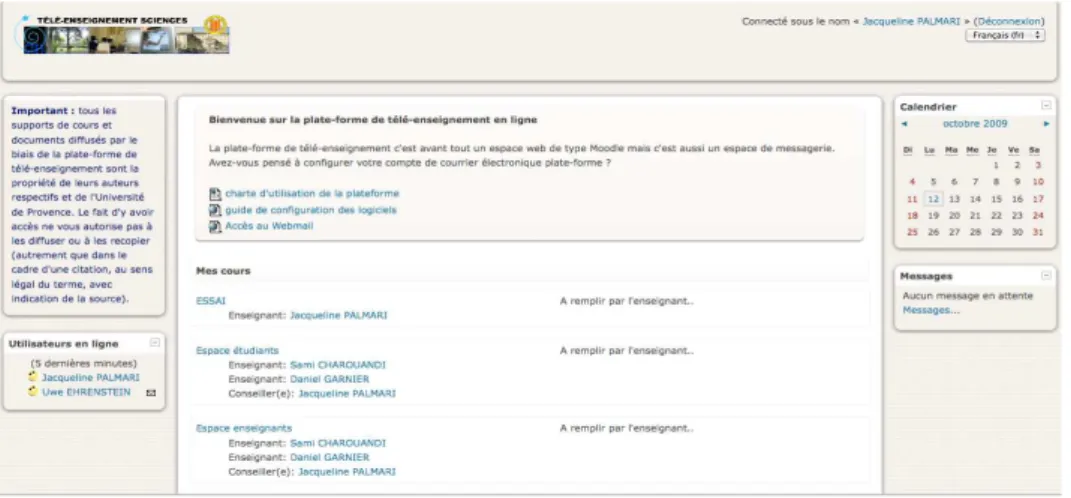Click the (5 dernières minutes) text
Screen dimensions: 1071x498
pyautogui.click(x=83, y=363)
